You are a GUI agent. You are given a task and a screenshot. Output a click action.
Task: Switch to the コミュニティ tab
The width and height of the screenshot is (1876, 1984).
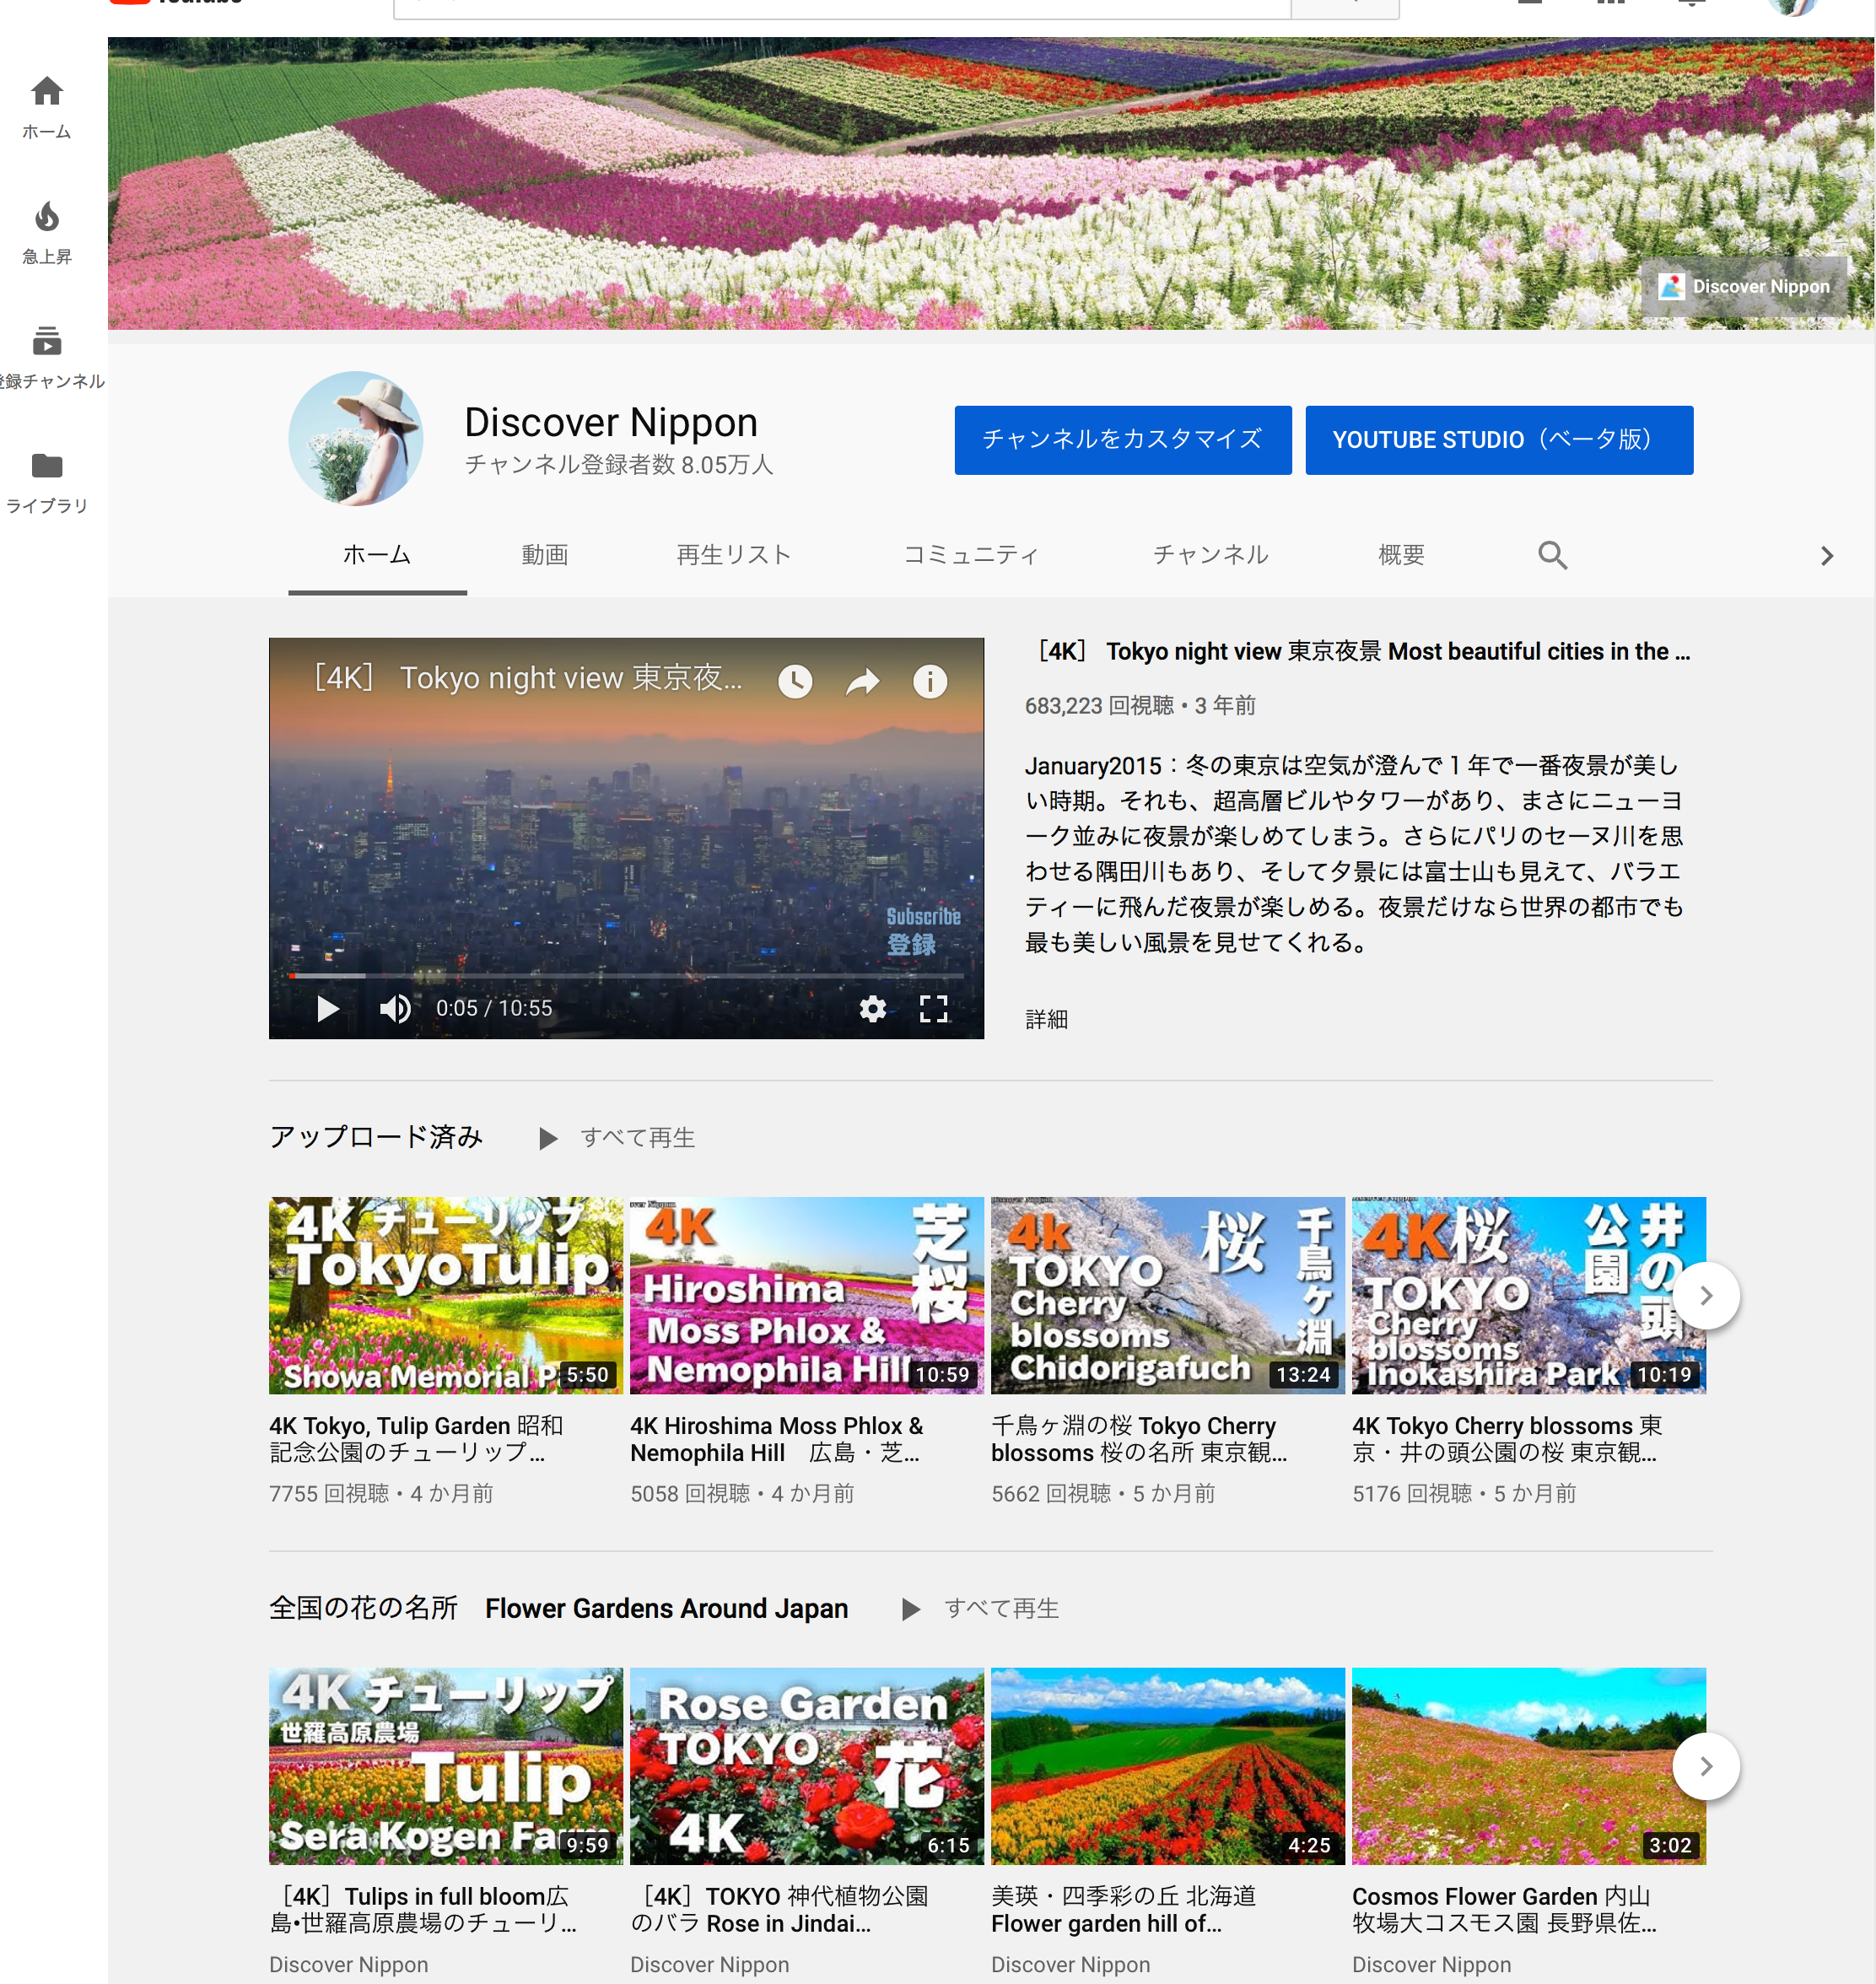tap(971, 555)
